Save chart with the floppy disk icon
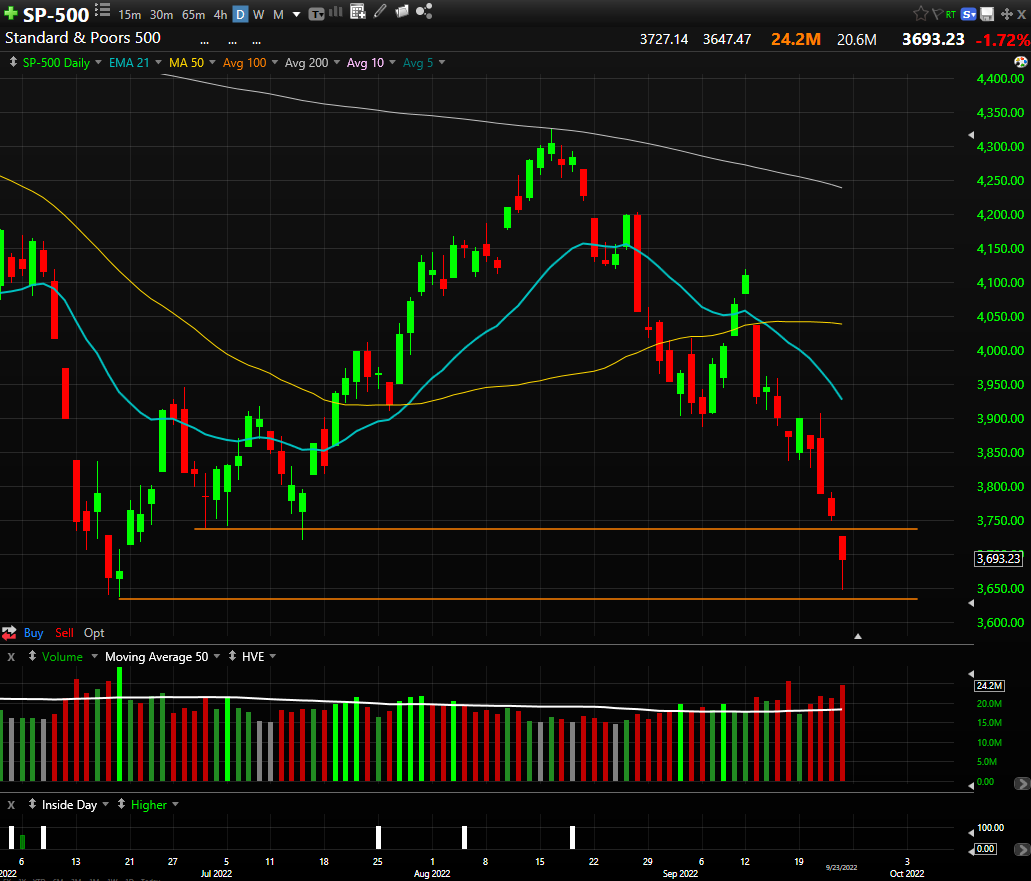1031x881 pixels. point(987,14)
